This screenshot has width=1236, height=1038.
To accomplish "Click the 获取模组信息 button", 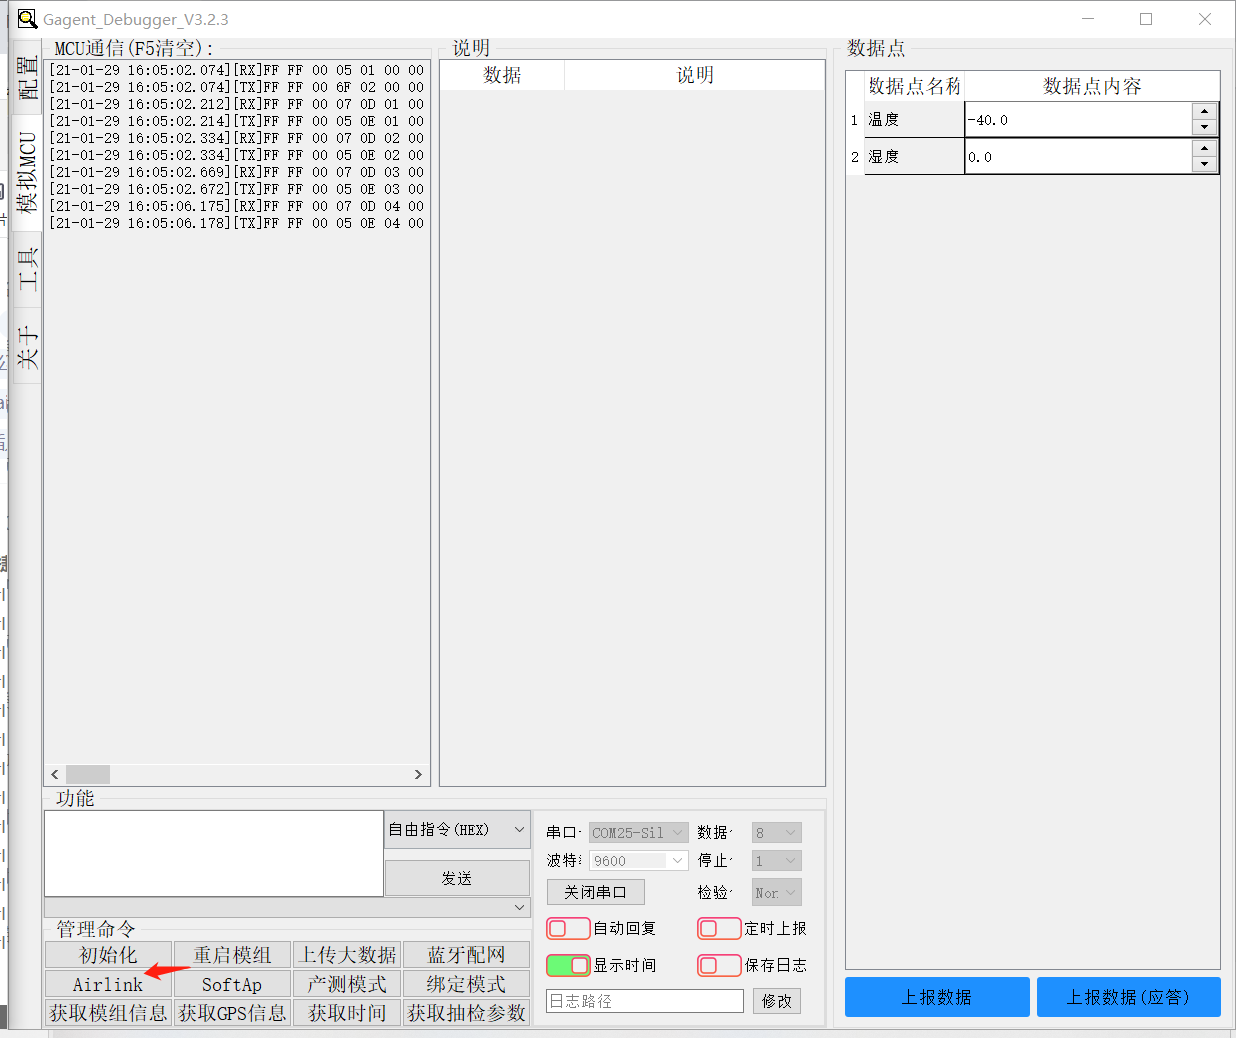I will tap(108, 1013).
